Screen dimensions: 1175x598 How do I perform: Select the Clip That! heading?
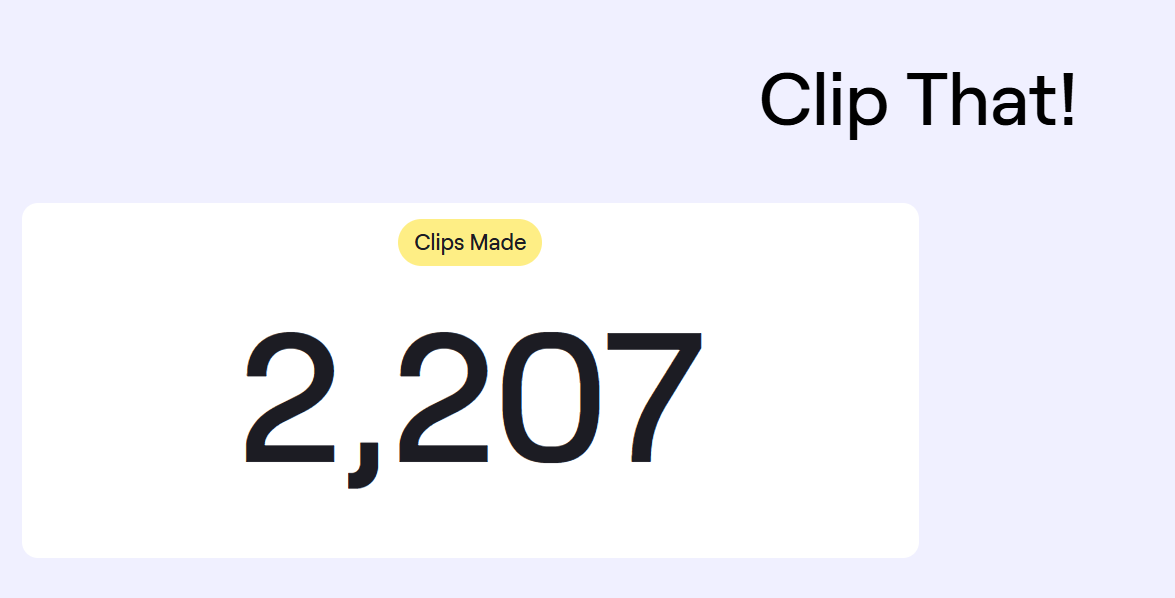pyautogui.click(x=918, y=101)
